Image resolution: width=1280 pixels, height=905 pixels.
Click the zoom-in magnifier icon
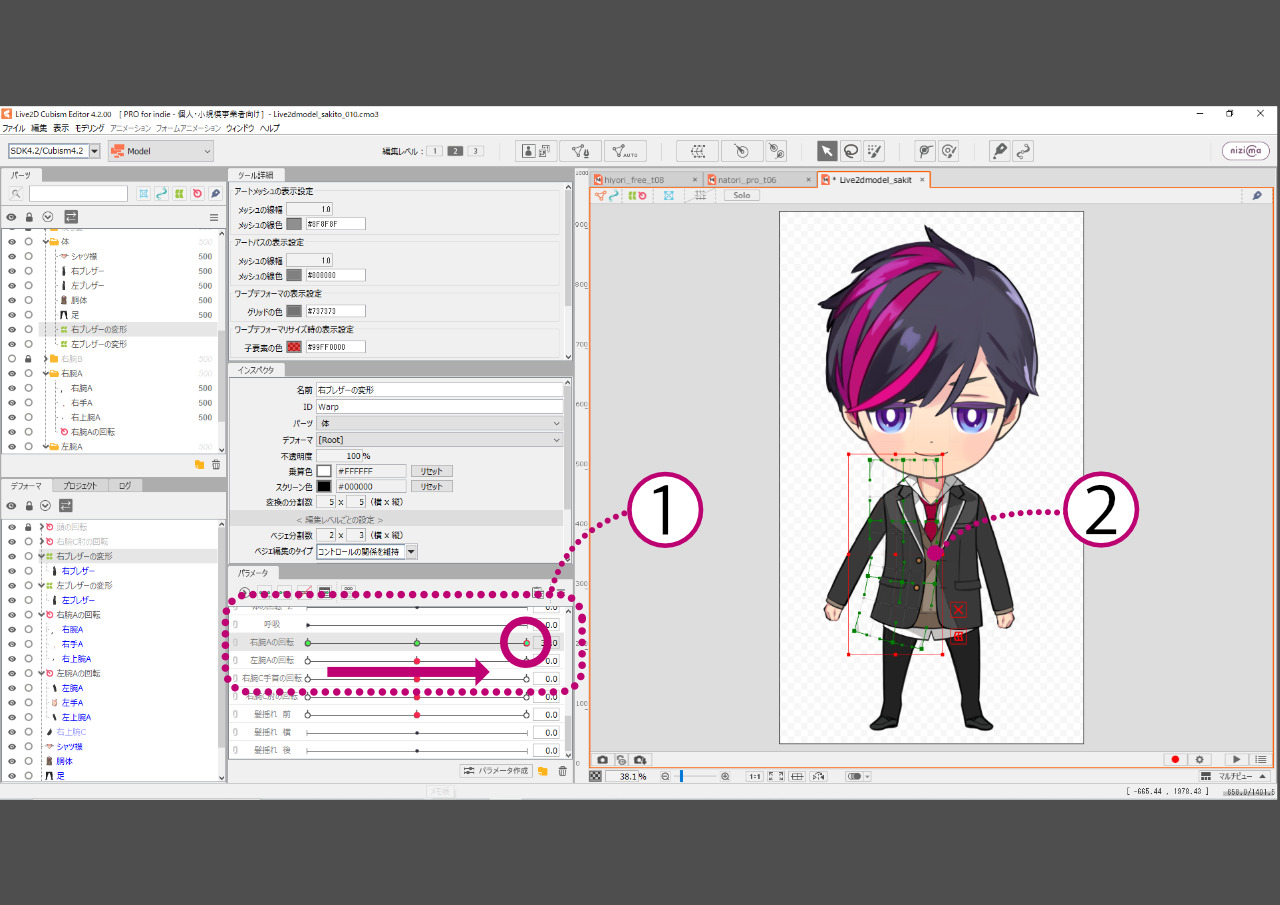(725, 776)
